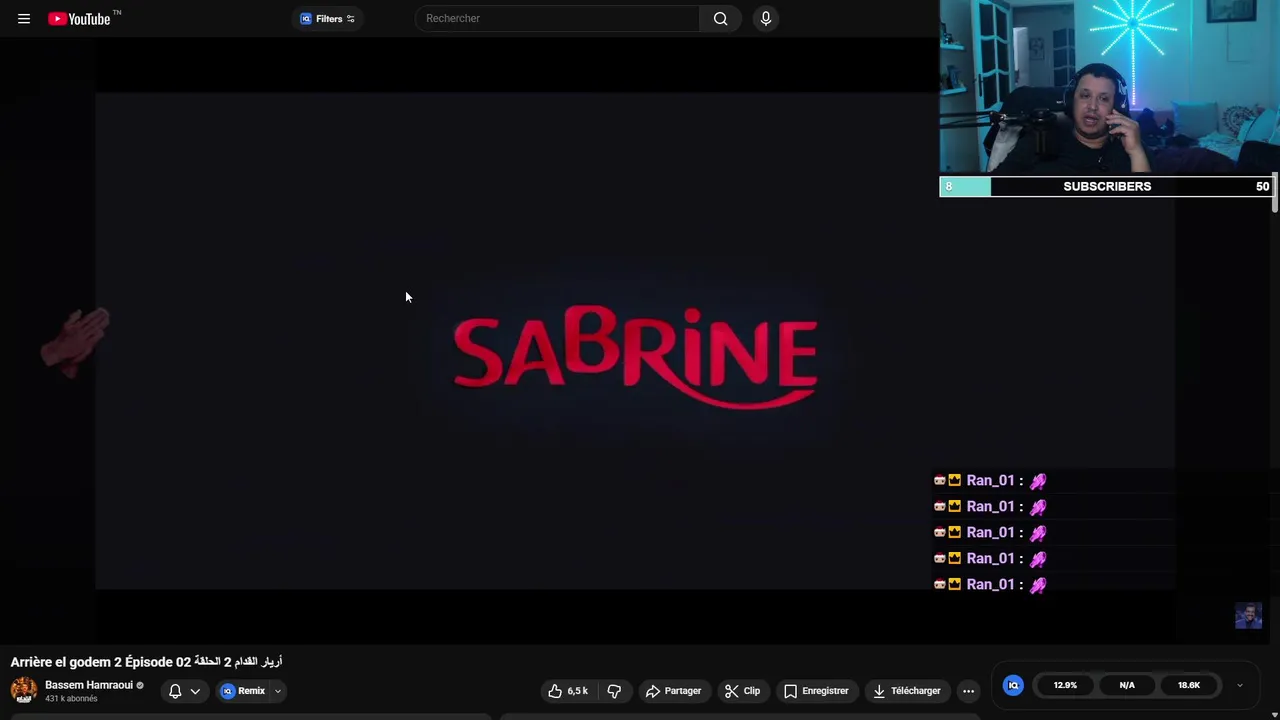Open the YouTube hamburger guide menu

click(x=24, y=19)
